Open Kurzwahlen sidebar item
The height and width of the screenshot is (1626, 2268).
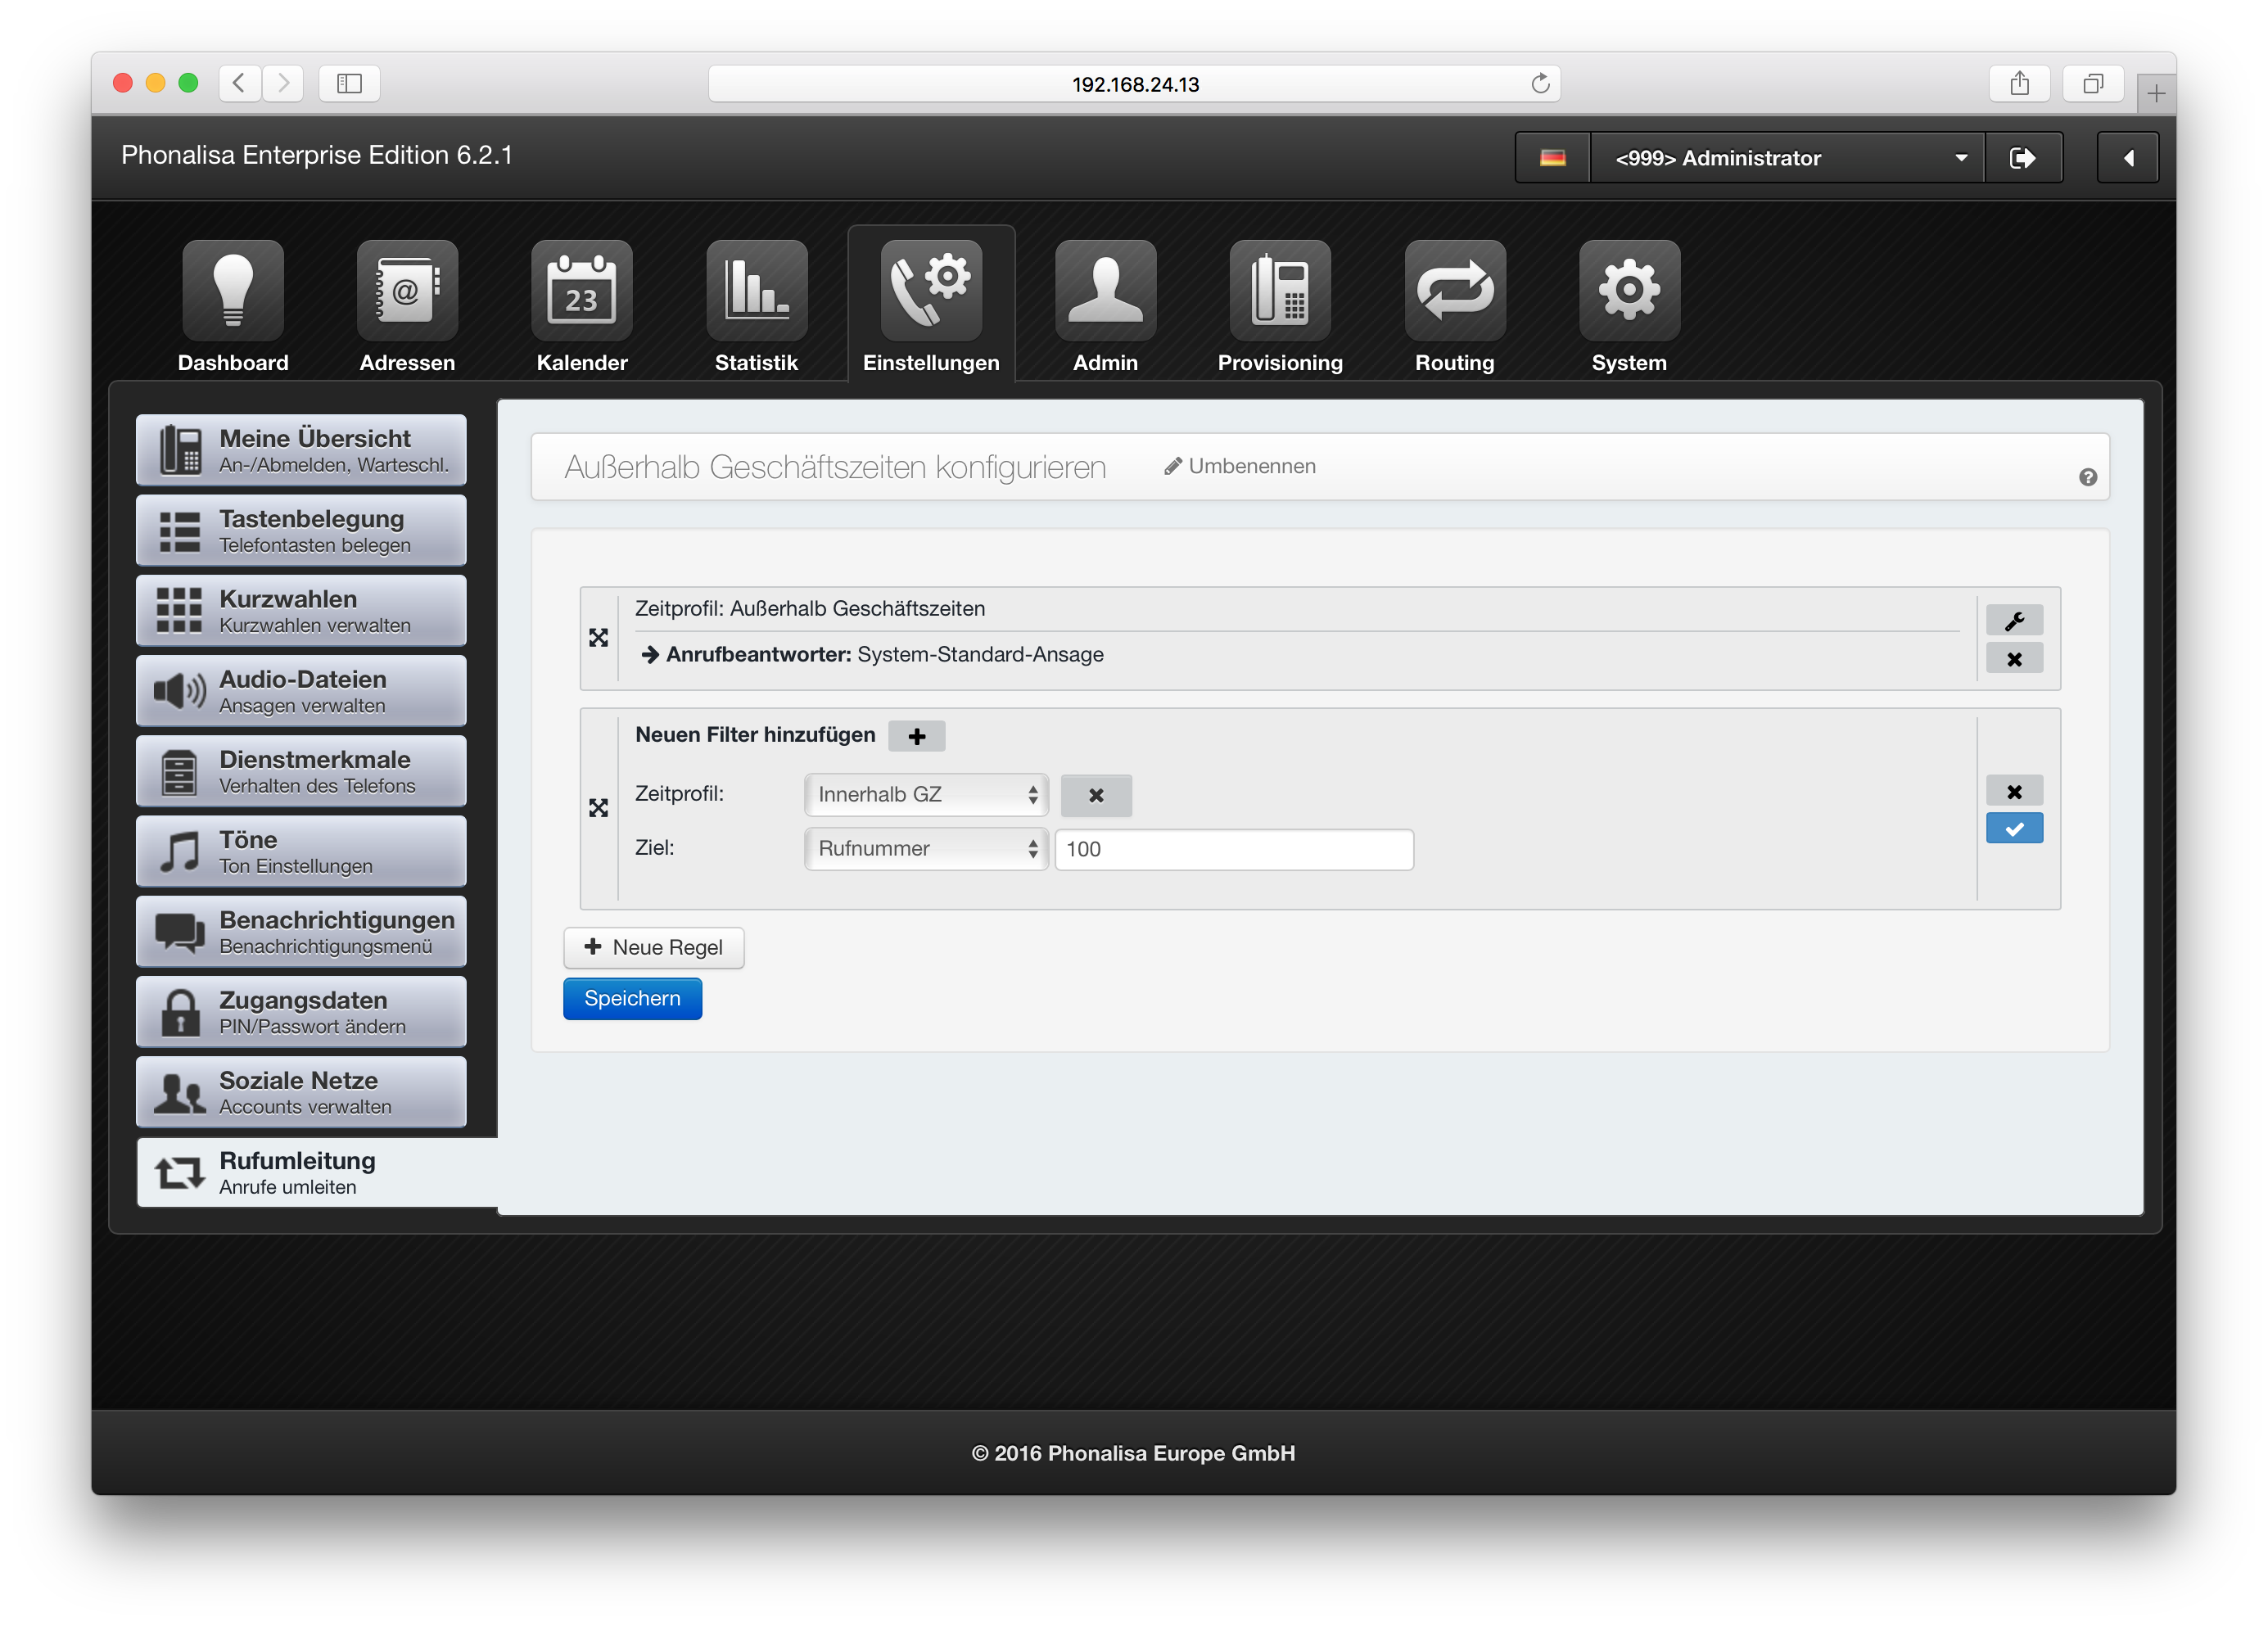301,610
